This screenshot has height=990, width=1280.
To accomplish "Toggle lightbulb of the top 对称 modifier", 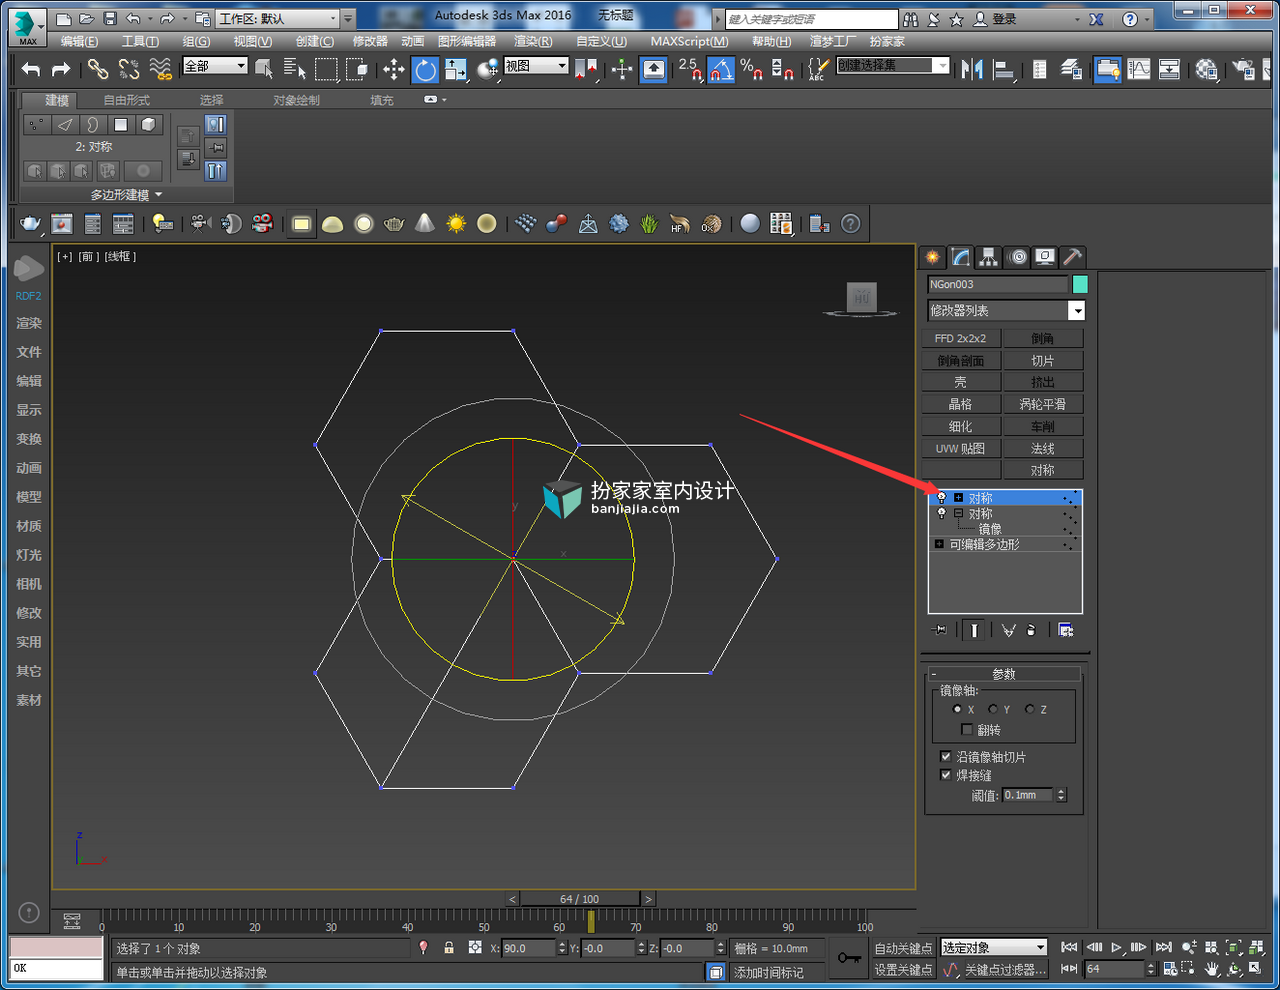I will (941, 498).
